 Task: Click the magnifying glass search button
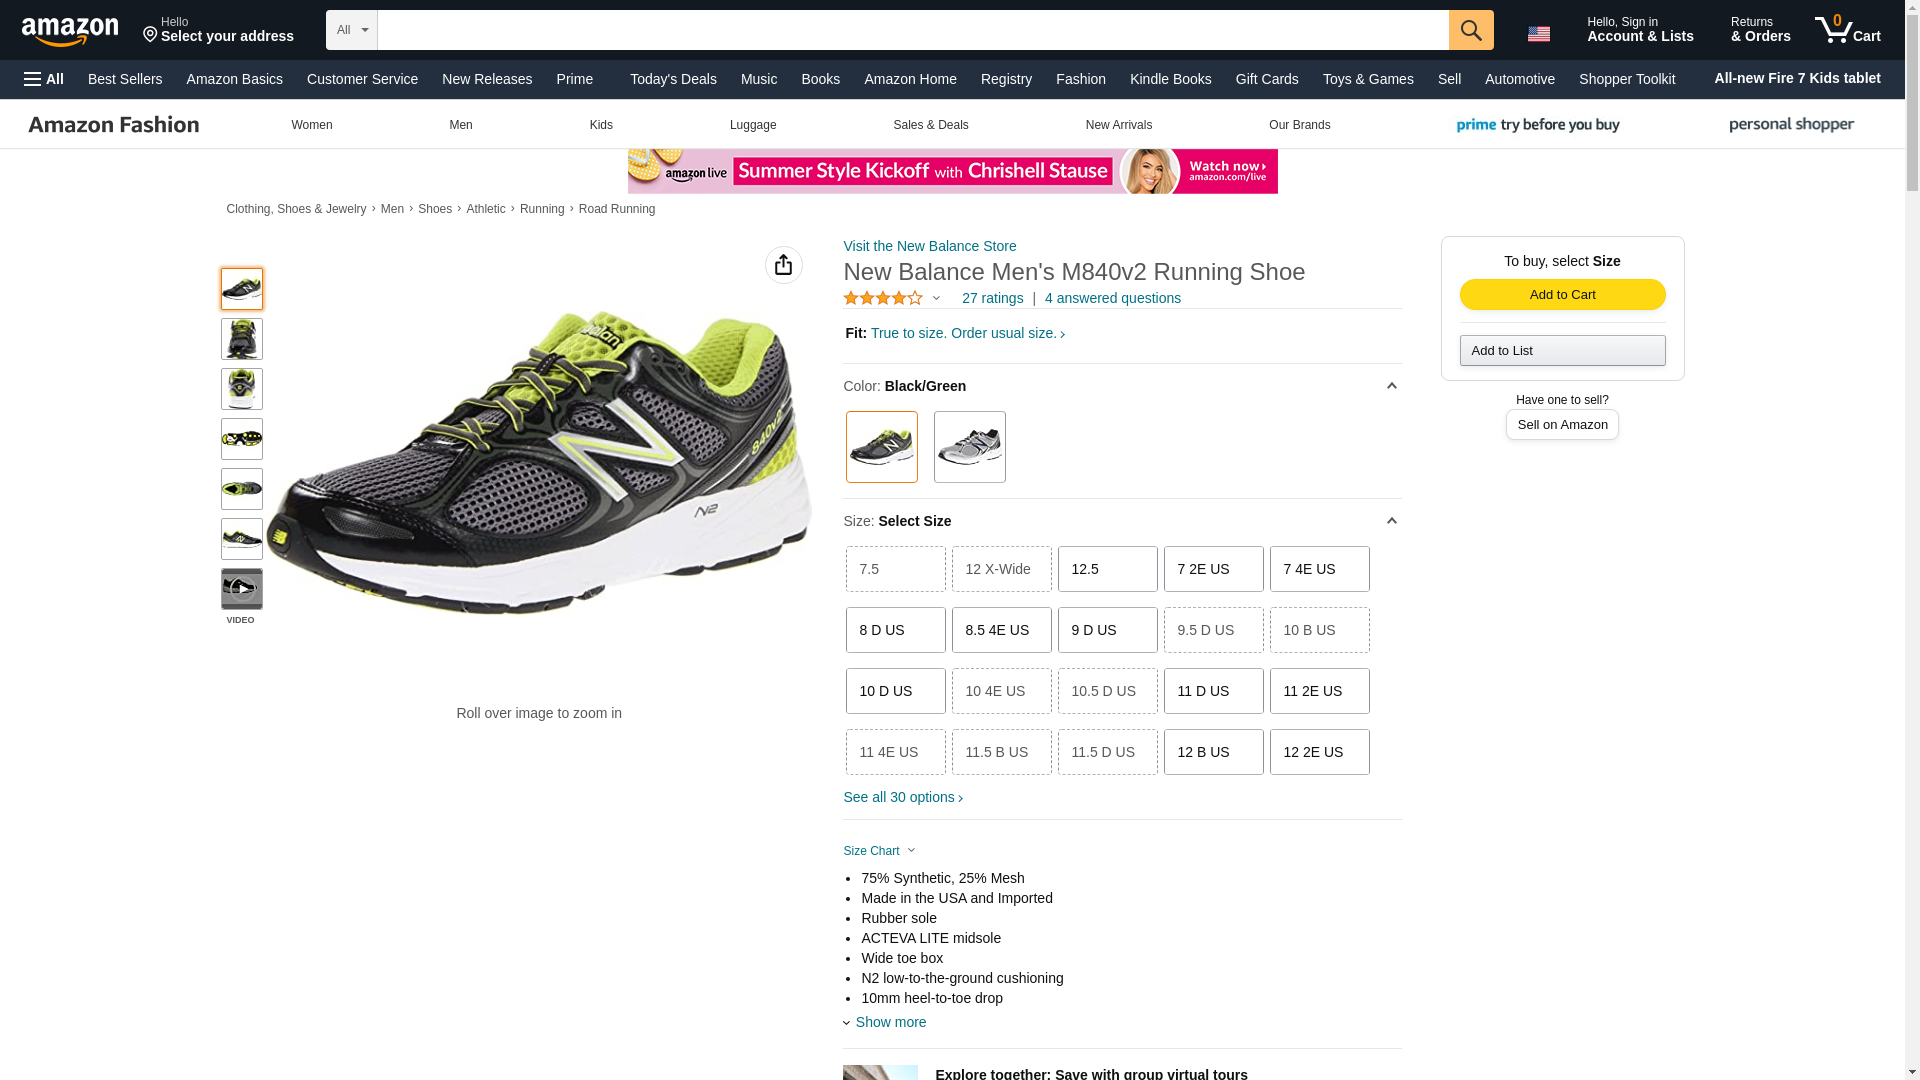click(x=1470, y=30)
